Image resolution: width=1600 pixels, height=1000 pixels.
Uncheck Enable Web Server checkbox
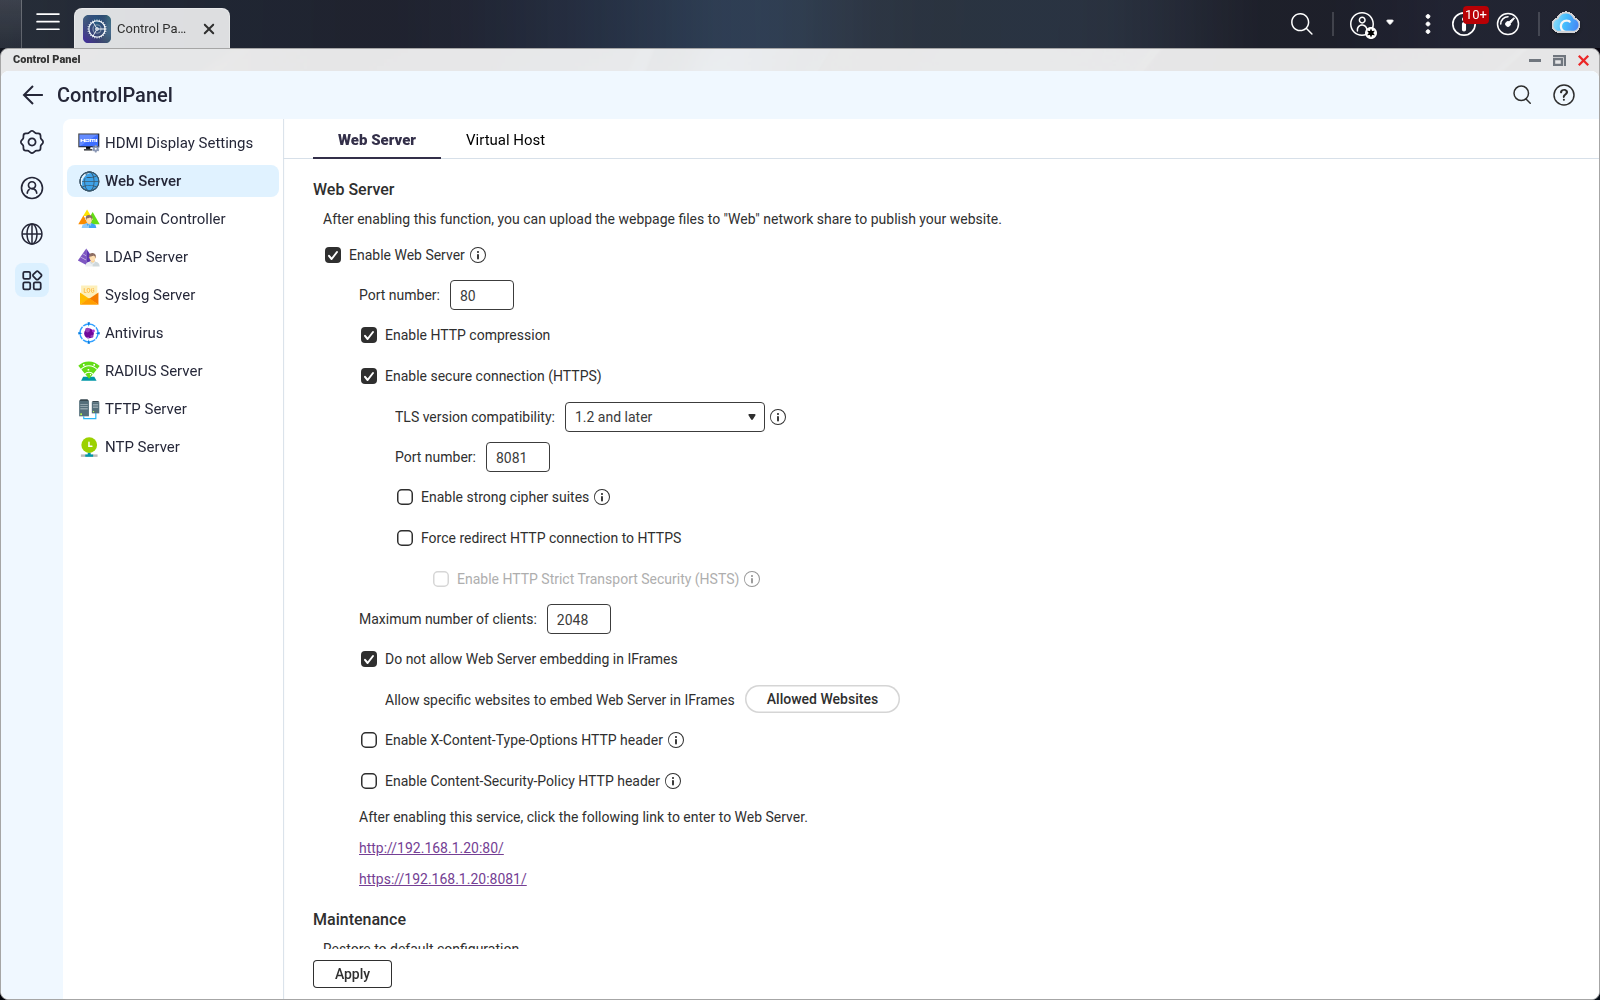(333, 255)
